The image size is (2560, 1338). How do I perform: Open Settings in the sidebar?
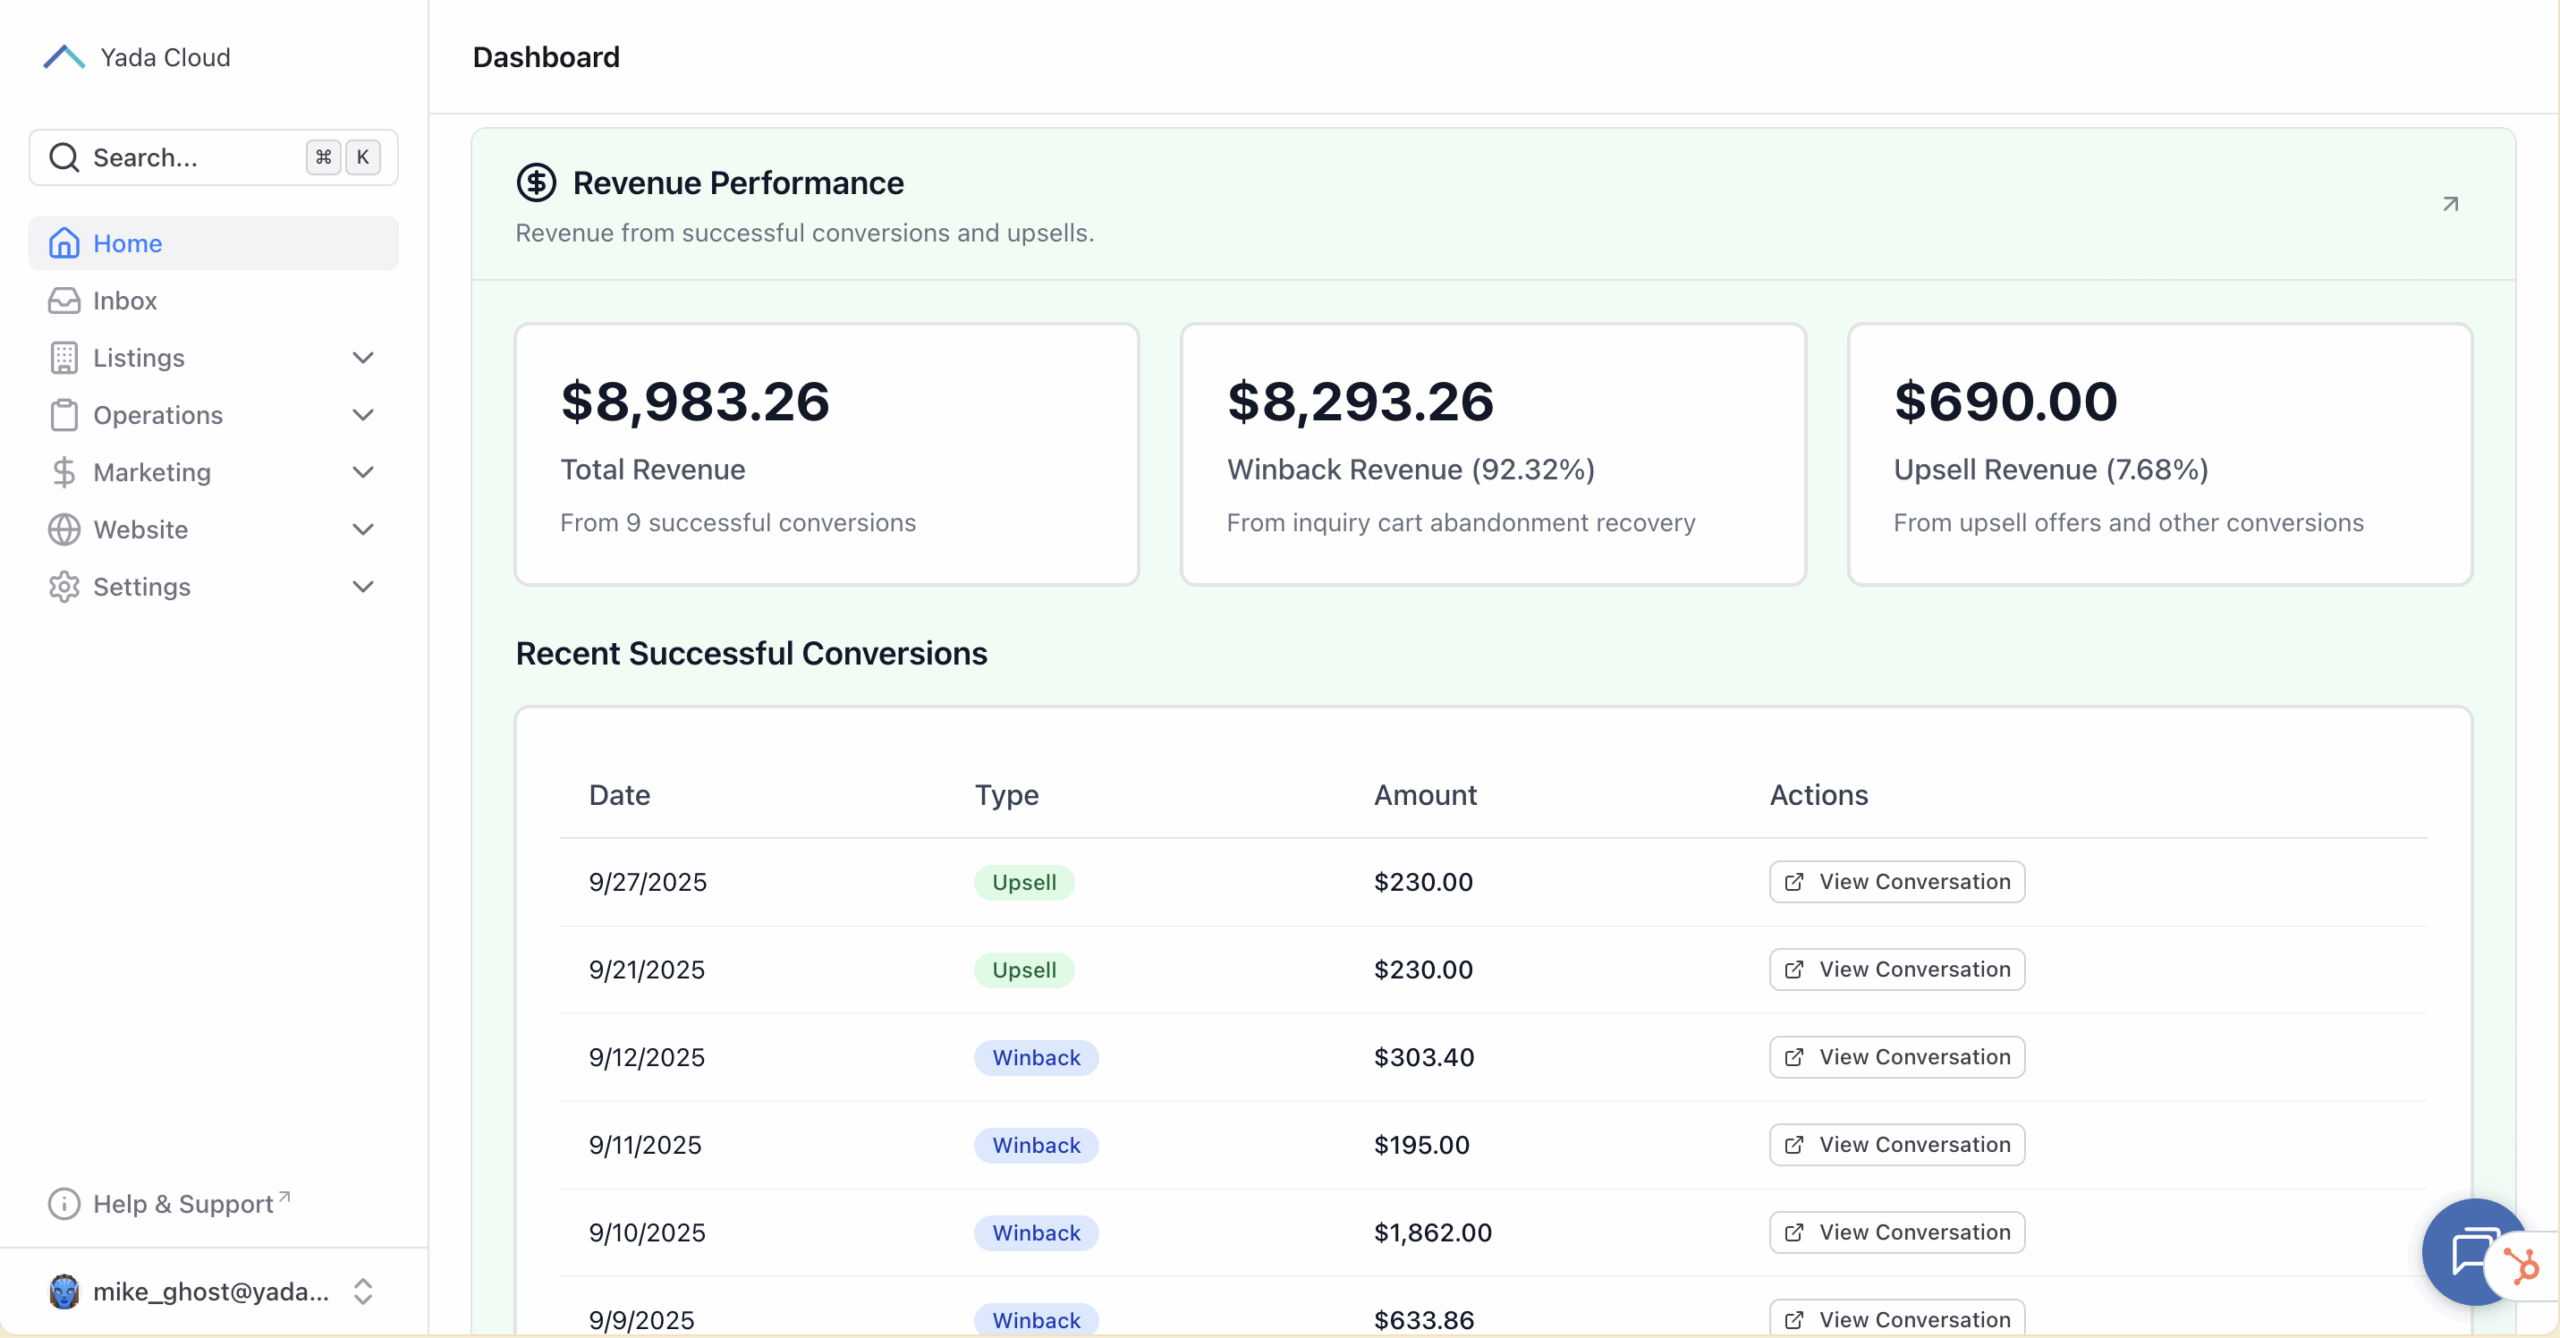[x=141, y=587]
